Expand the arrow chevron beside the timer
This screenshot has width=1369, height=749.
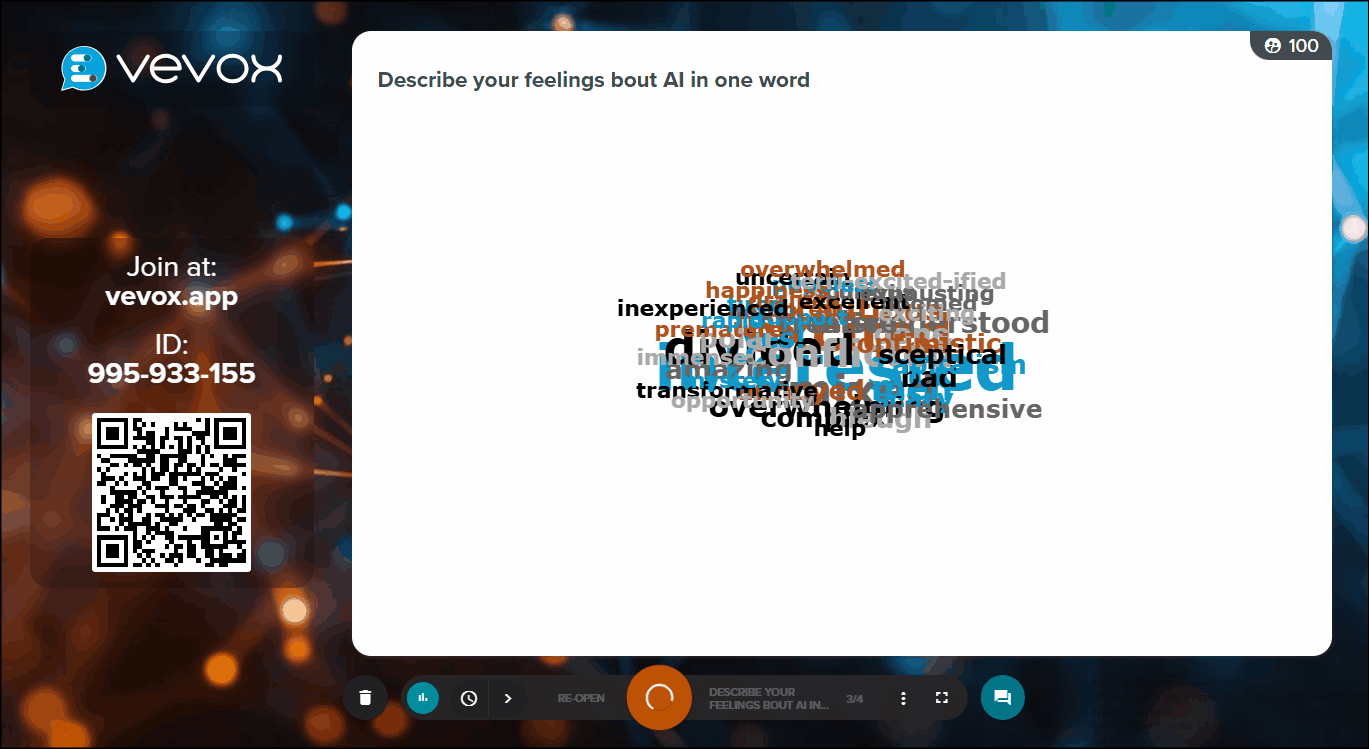tap(508, 698)
